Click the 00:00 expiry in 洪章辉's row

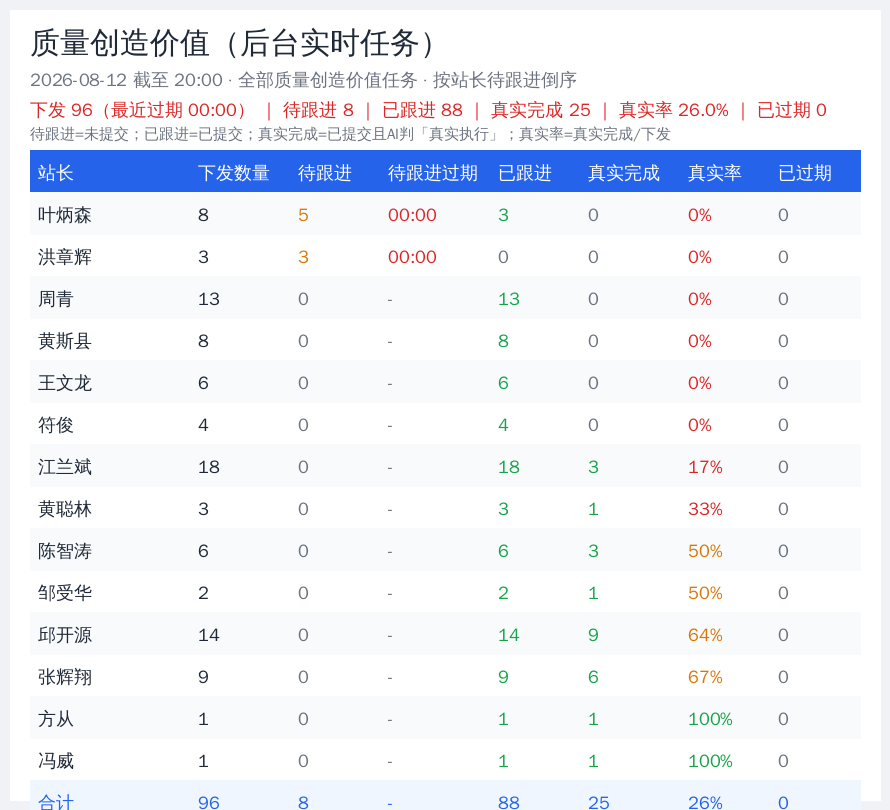coord(412,257)
